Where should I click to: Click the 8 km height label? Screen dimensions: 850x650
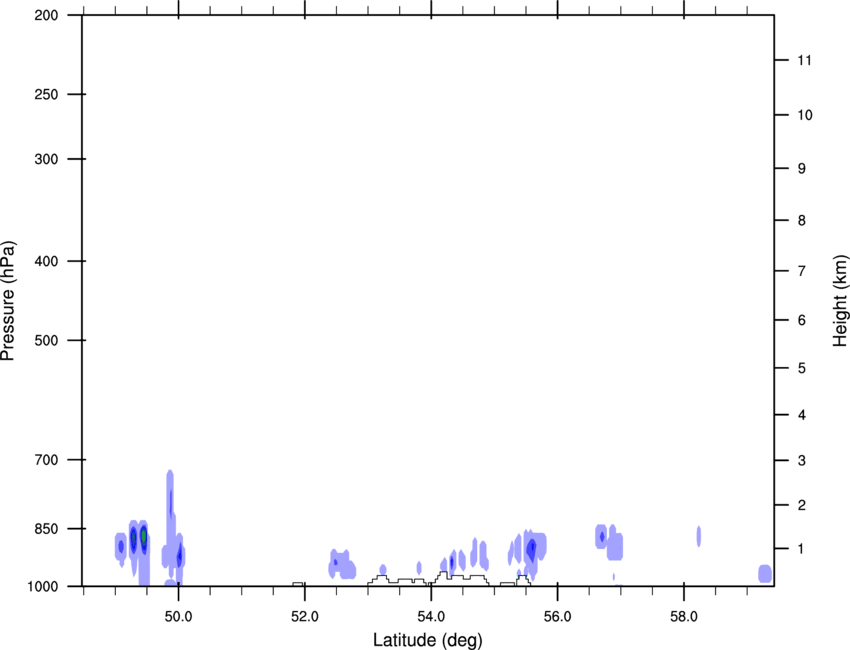pos(801,220)
